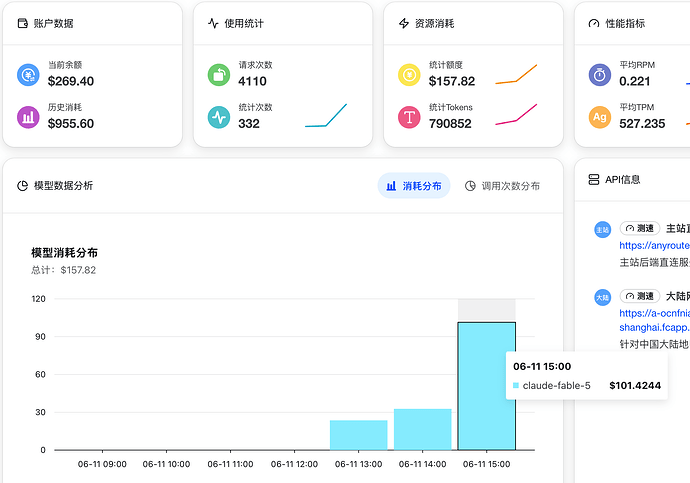Click the blue 大陆 badge icon
This screenshot has height=483, width=690.
(602, 297)
